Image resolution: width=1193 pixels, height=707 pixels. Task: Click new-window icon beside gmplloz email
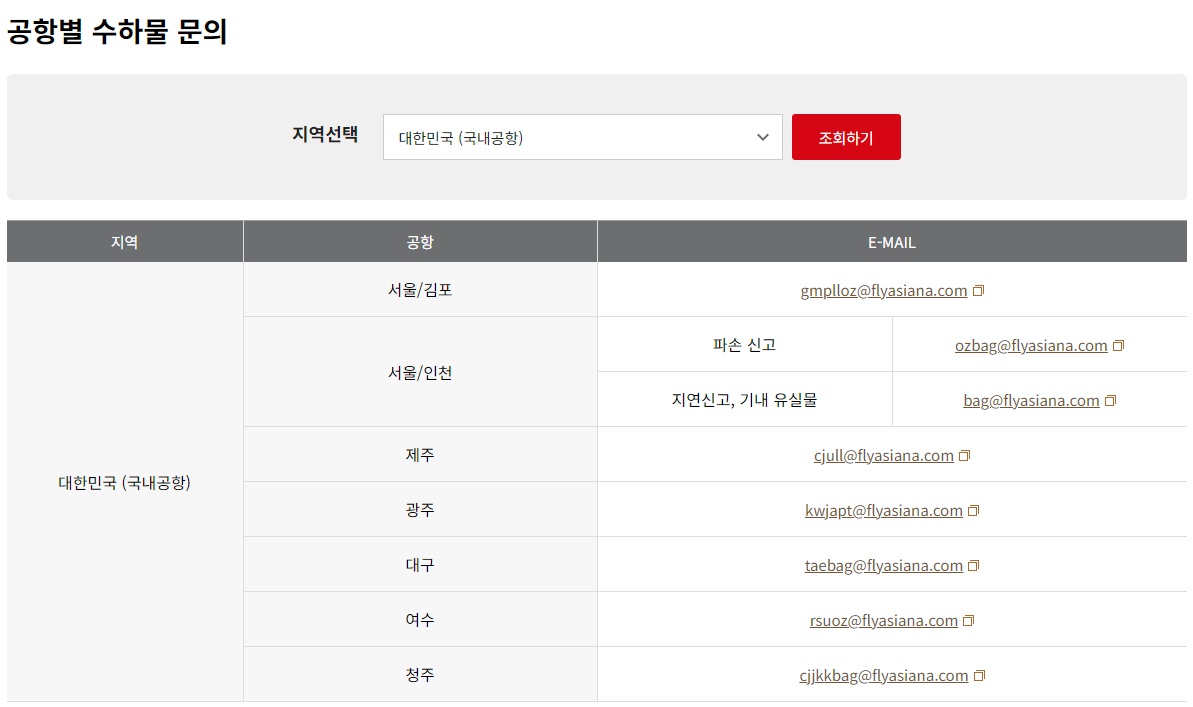978,291
